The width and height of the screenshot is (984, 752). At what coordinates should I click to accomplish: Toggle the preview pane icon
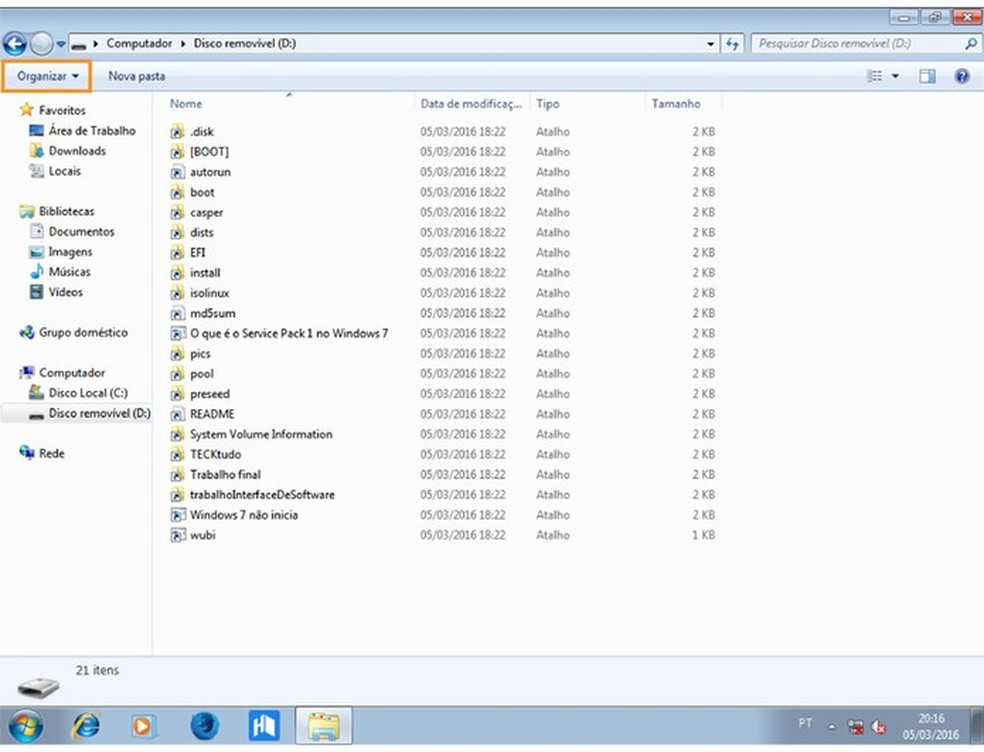coord(927,77)
